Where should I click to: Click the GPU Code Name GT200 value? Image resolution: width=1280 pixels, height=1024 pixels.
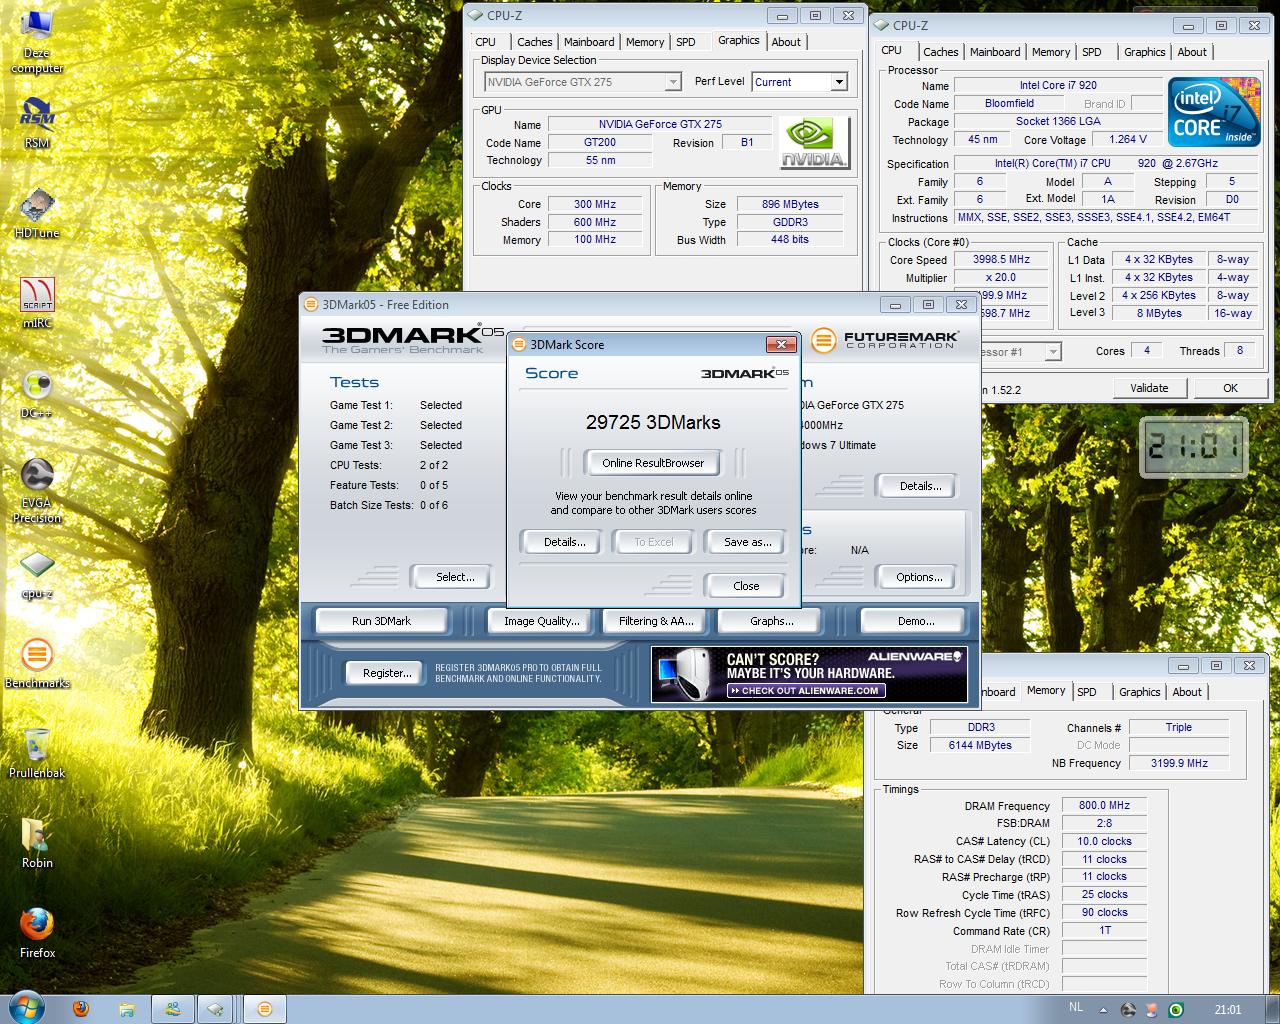point(600,142)
